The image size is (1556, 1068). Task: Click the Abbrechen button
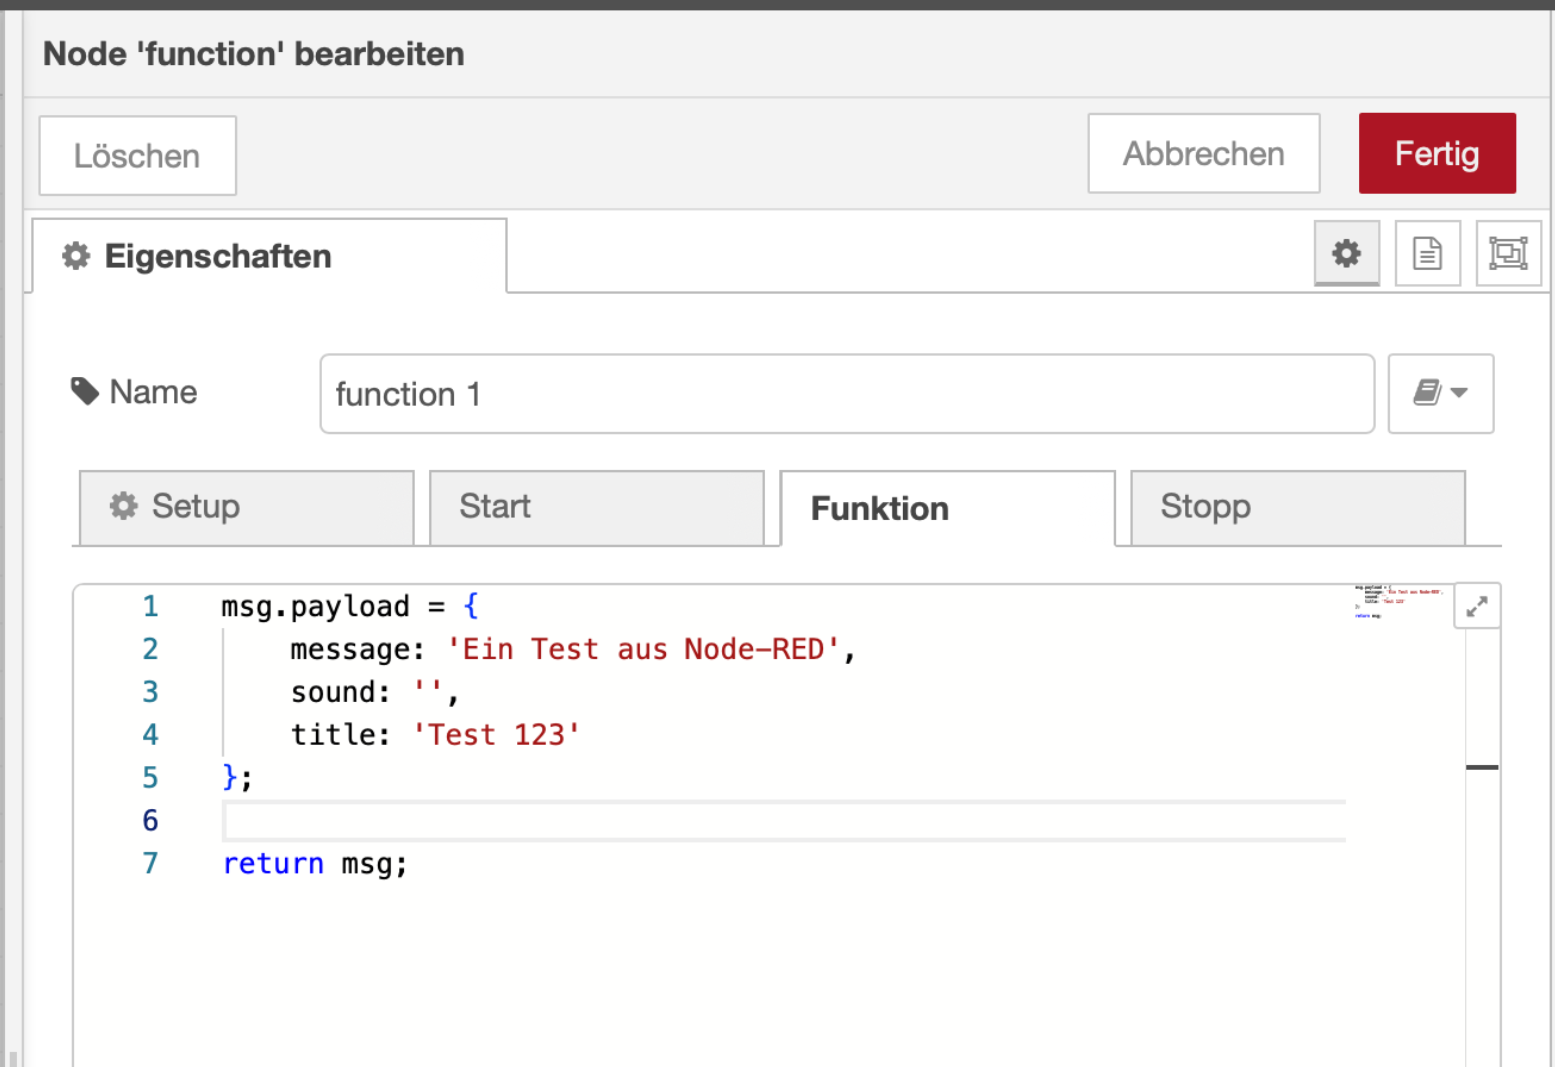coord(1204,153)
